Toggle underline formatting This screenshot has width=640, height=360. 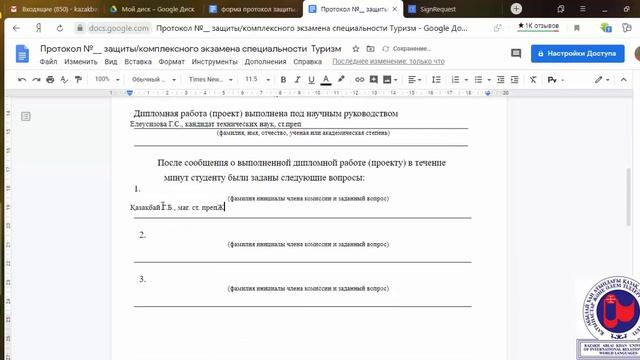[x=311, y=80]
